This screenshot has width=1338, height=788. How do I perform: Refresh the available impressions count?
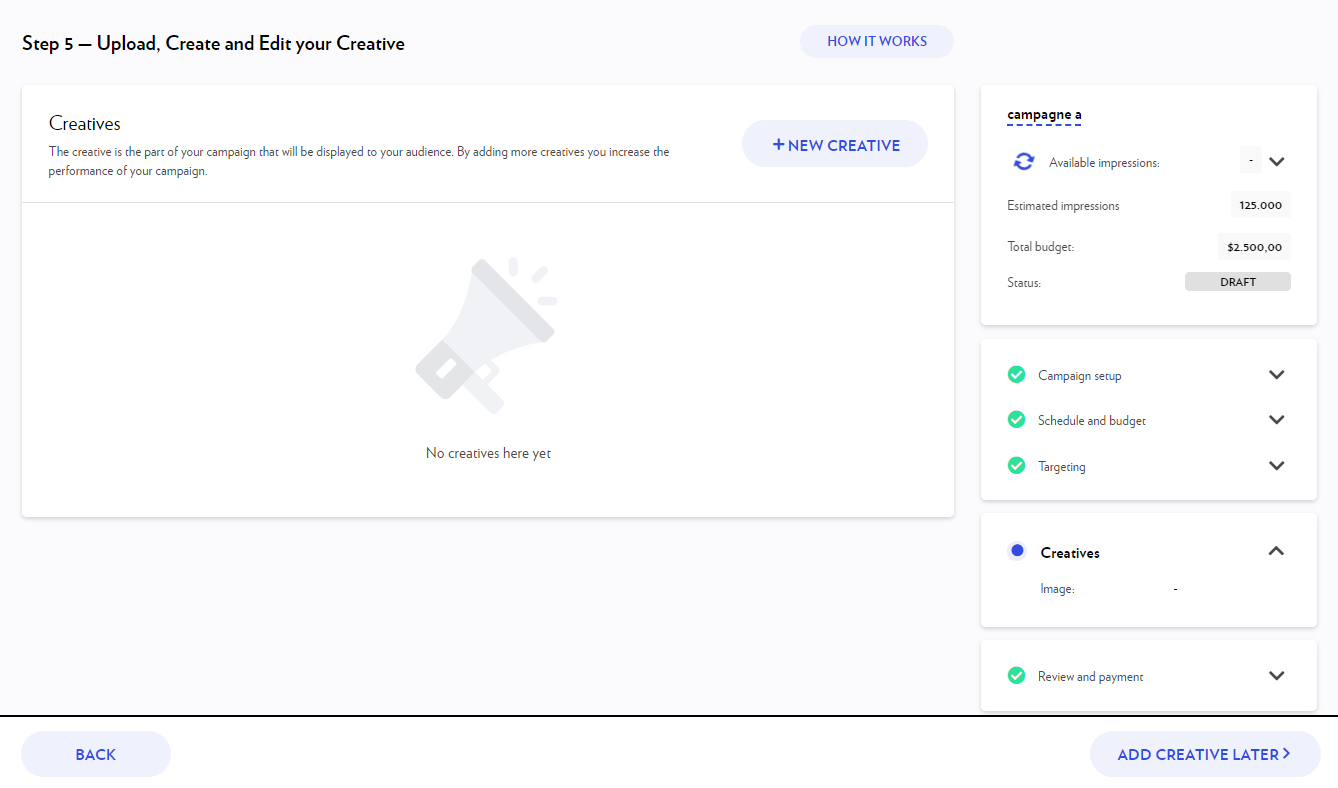point(1022,160)
